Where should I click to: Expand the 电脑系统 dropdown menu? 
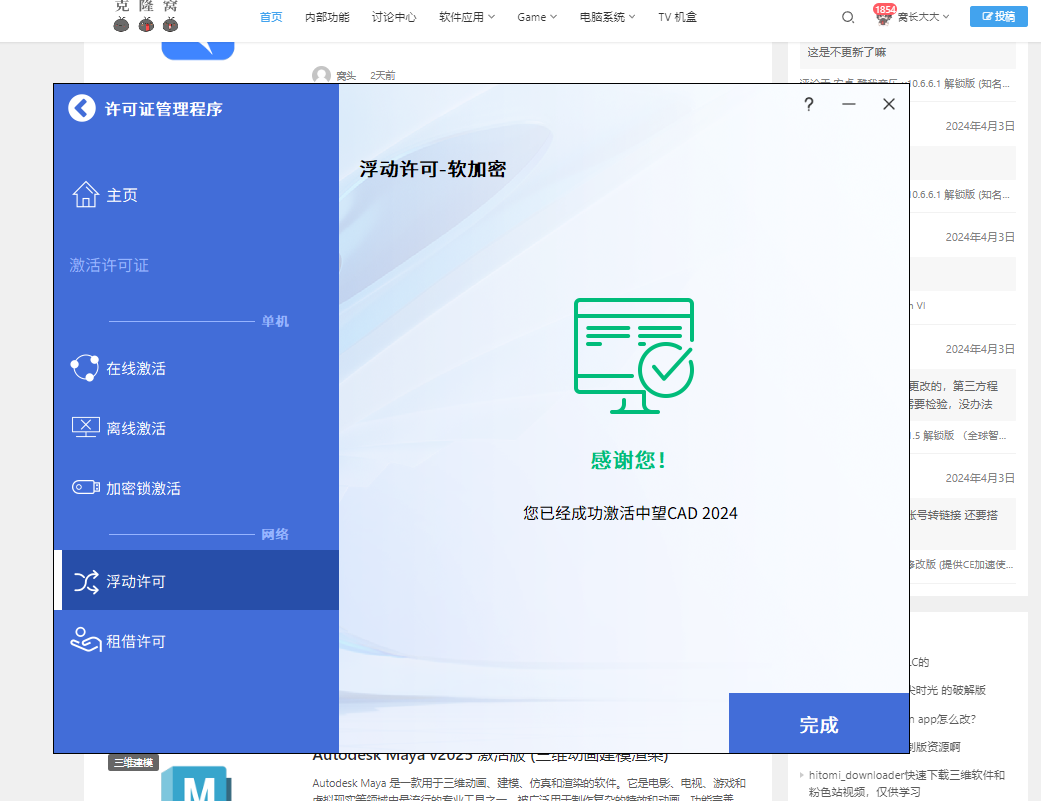607,17
